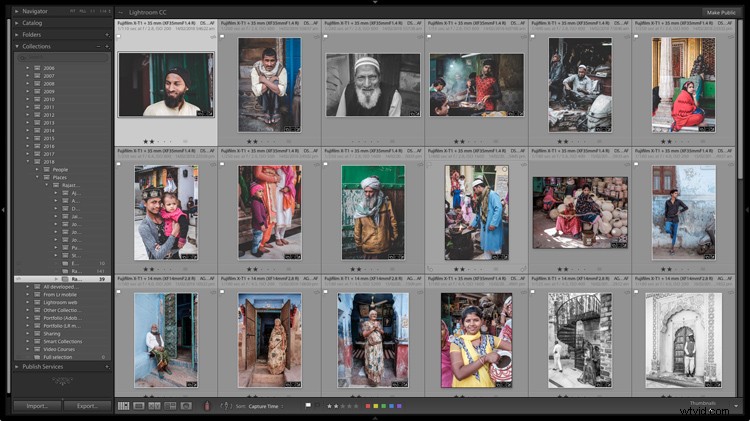Click the Collections plus icon

pyautogui.click(x=107, y=46)
